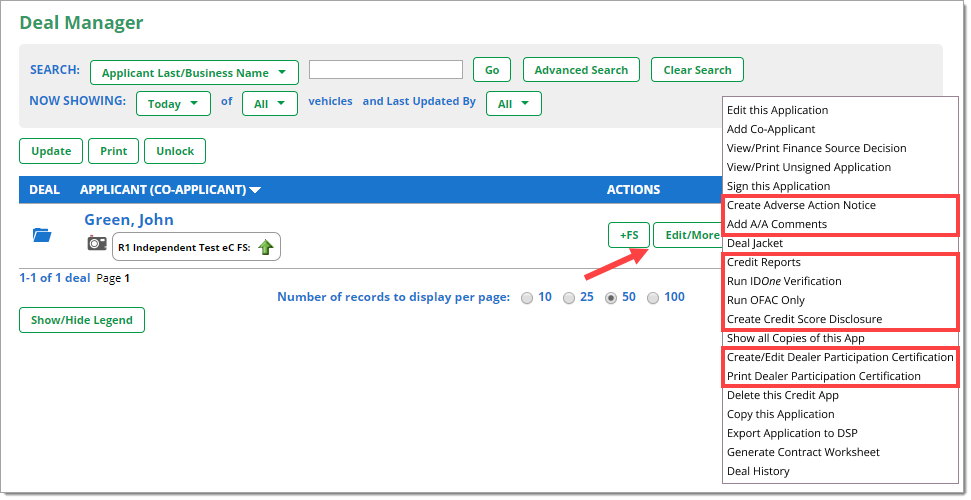Click the green up arrow status icon

coord(266,247)
